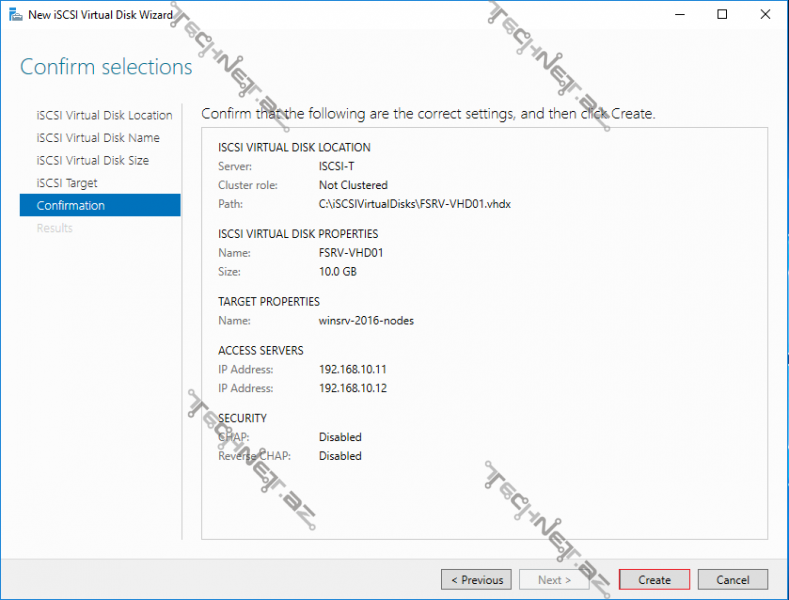Click the IP address 192.168.10.11 entry
The image size is (789, 600).
coord(352,369)
